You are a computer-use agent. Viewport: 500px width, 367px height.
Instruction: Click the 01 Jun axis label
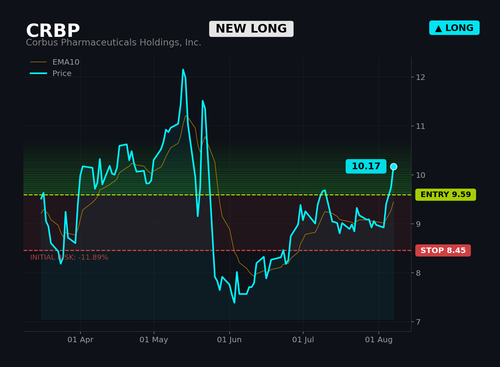[x=229, y=340]
